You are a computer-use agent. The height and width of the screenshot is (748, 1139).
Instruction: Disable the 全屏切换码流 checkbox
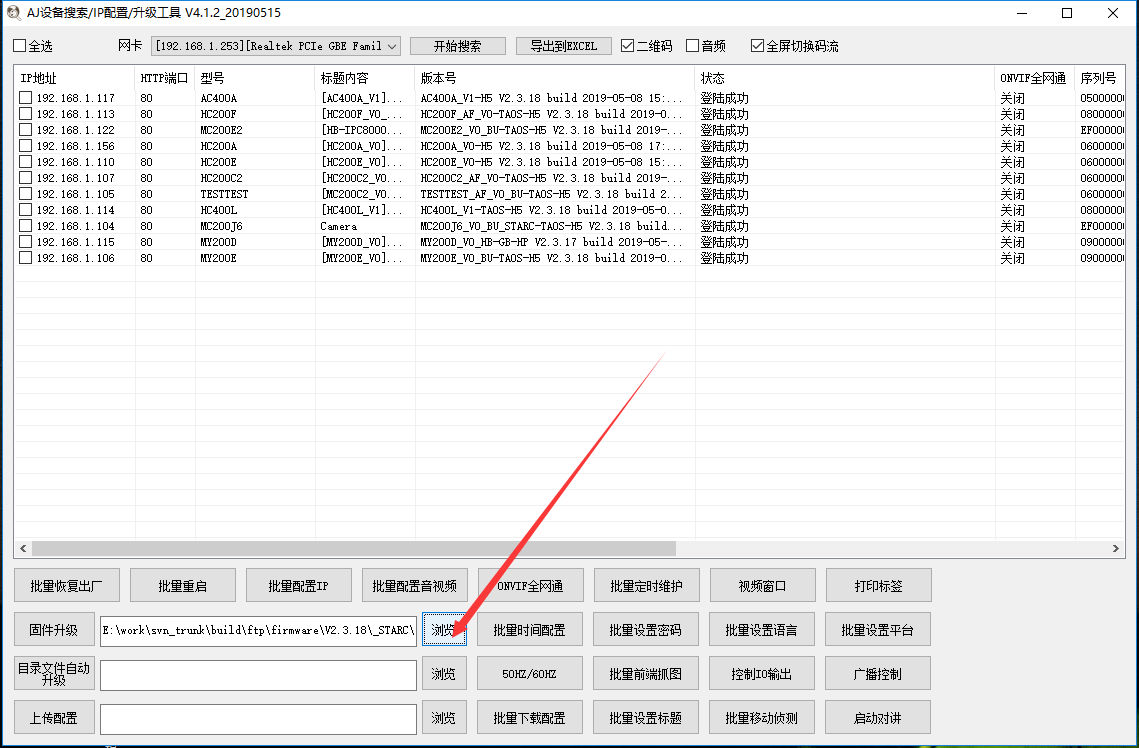tap(759, 45)
